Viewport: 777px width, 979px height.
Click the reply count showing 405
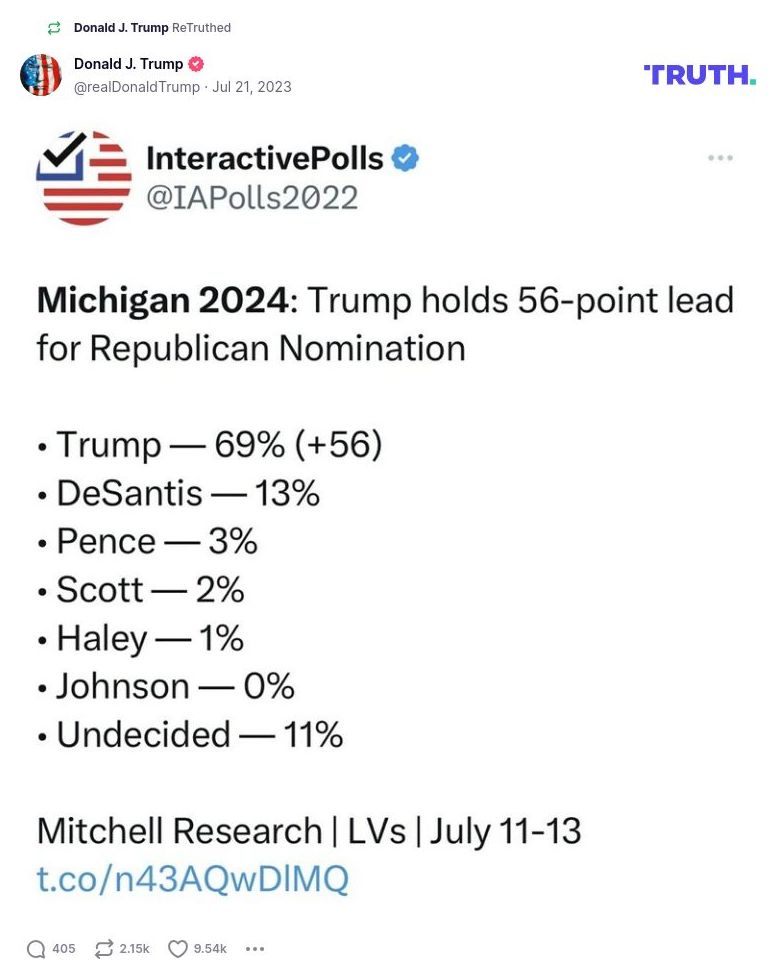tap(63, 948)
